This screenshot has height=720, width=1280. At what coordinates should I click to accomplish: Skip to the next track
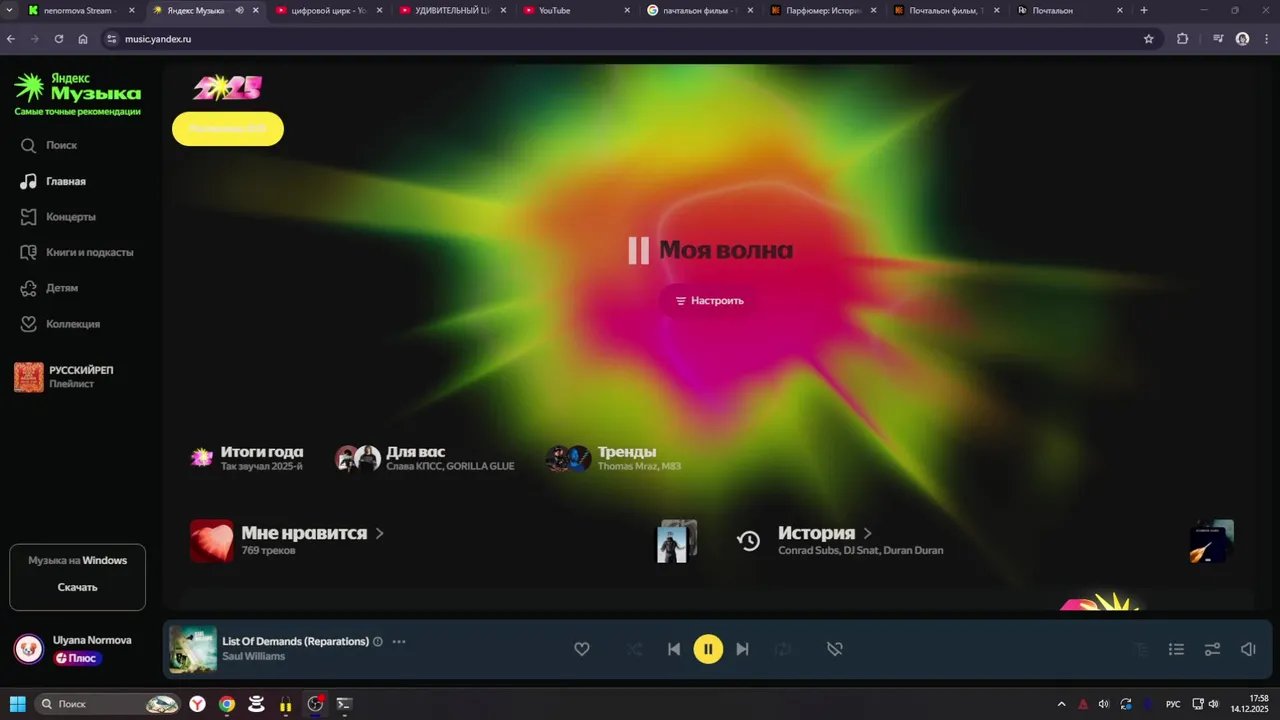click(x=742, y=649)
